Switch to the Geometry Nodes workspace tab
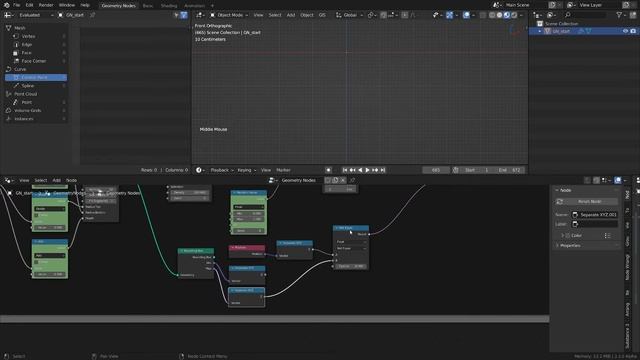The height and width of the screenshot is (360, 640). pyautogui.click(x=118, y=5)
